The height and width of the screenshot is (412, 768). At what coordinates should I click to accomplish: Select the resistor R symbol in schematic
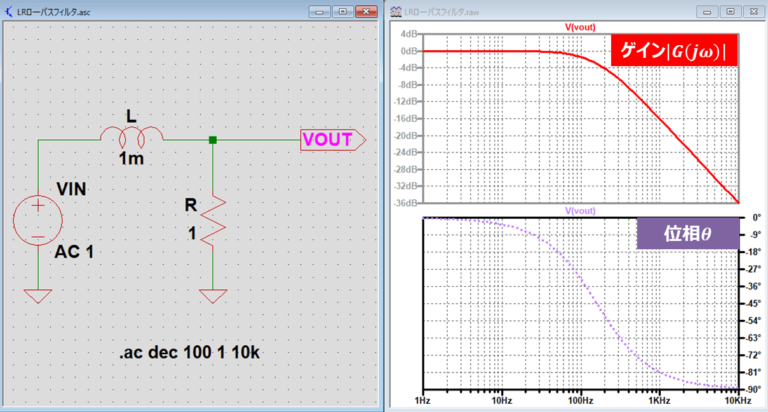tap(213, 220)
